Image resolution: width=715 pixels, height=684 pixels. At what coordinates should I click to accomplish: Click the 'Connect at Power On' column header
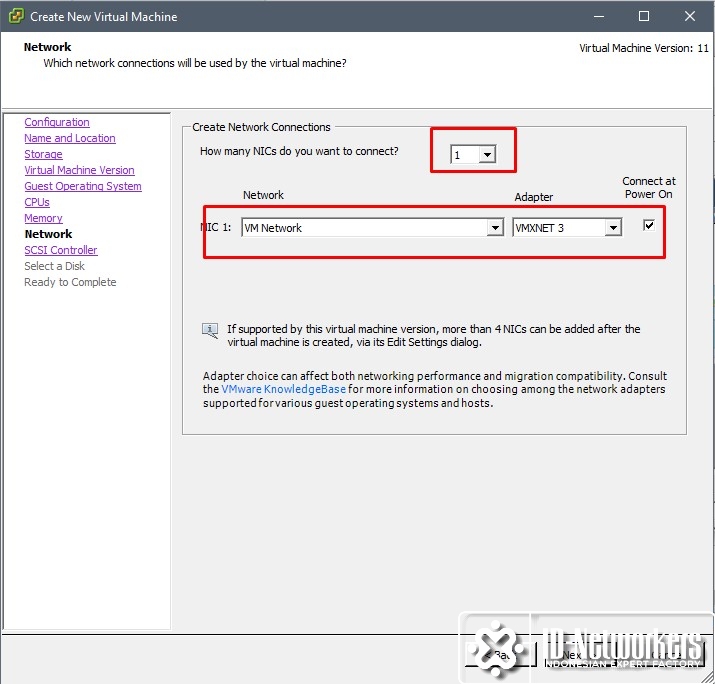648,187
